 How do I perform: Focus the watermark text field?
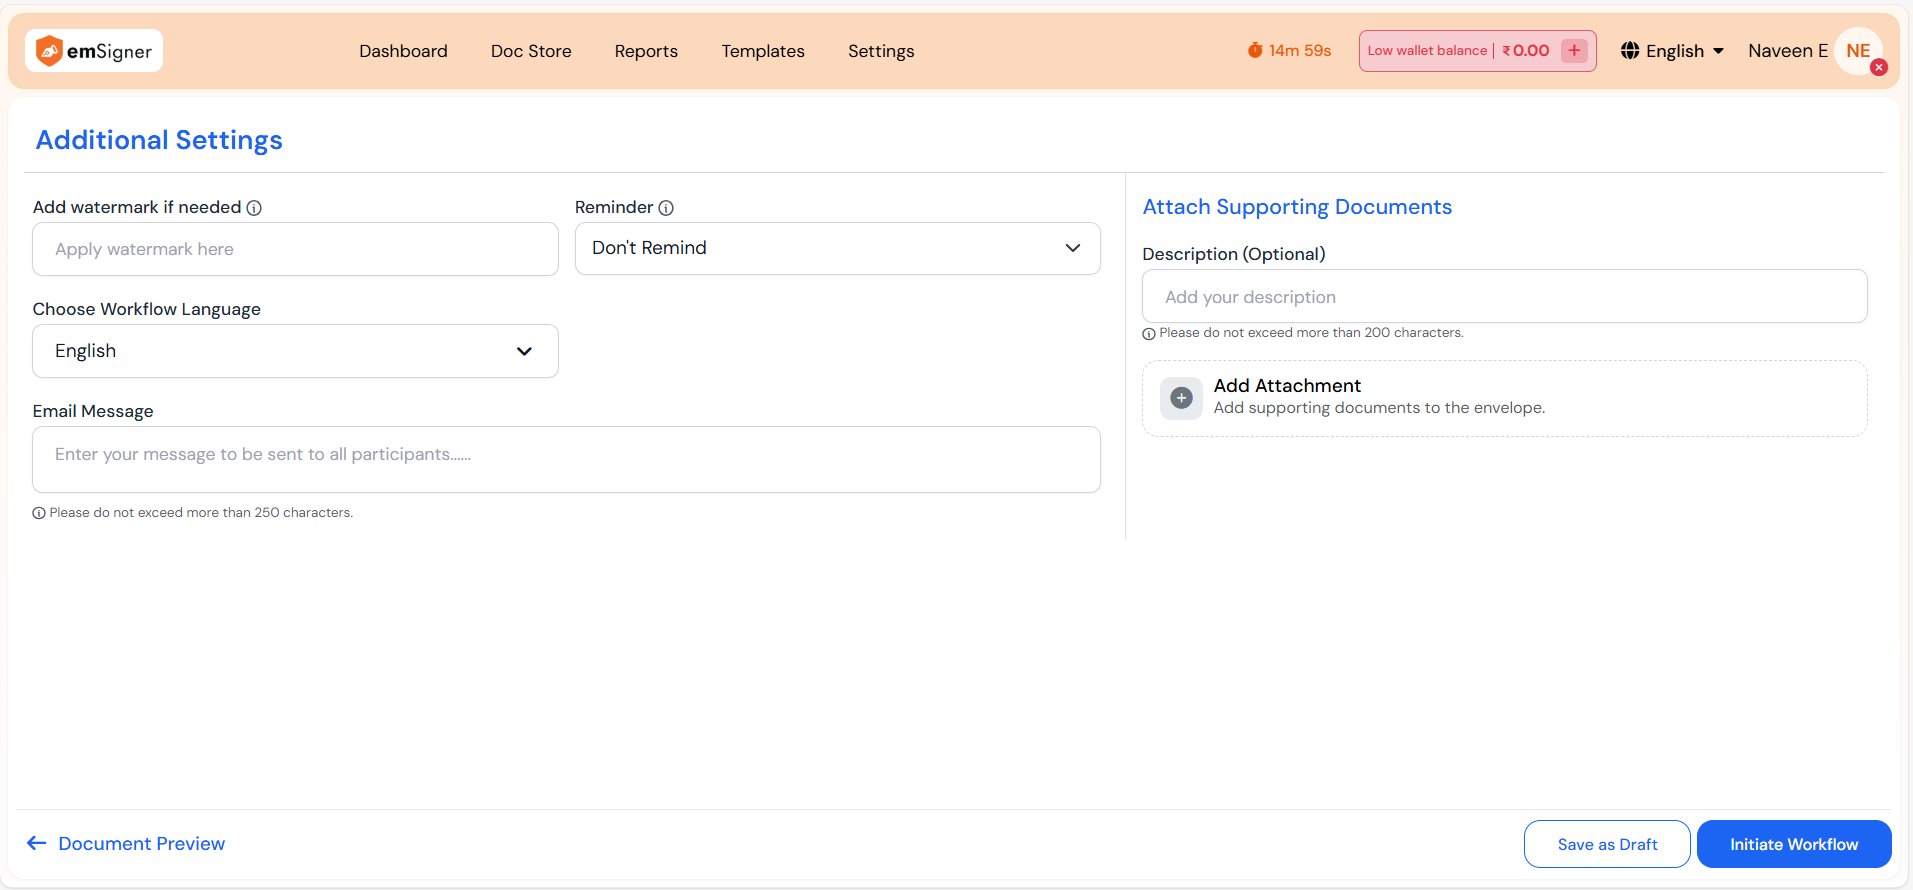295,249
